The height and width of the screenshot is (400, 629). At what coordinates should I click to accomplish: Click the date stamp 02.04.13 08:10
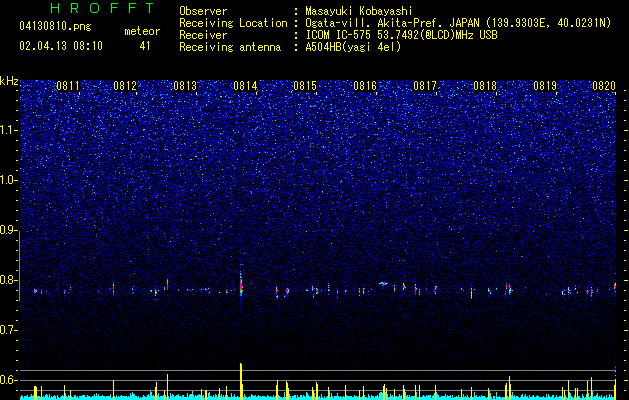(x=61, y=46)
